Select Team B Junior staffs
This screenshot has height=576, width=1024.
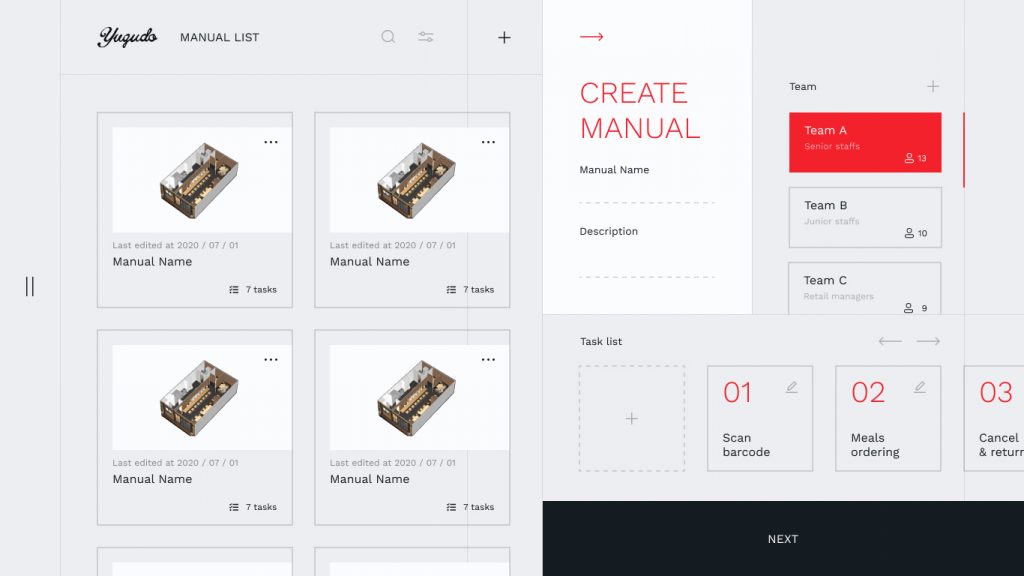(865, 217)
